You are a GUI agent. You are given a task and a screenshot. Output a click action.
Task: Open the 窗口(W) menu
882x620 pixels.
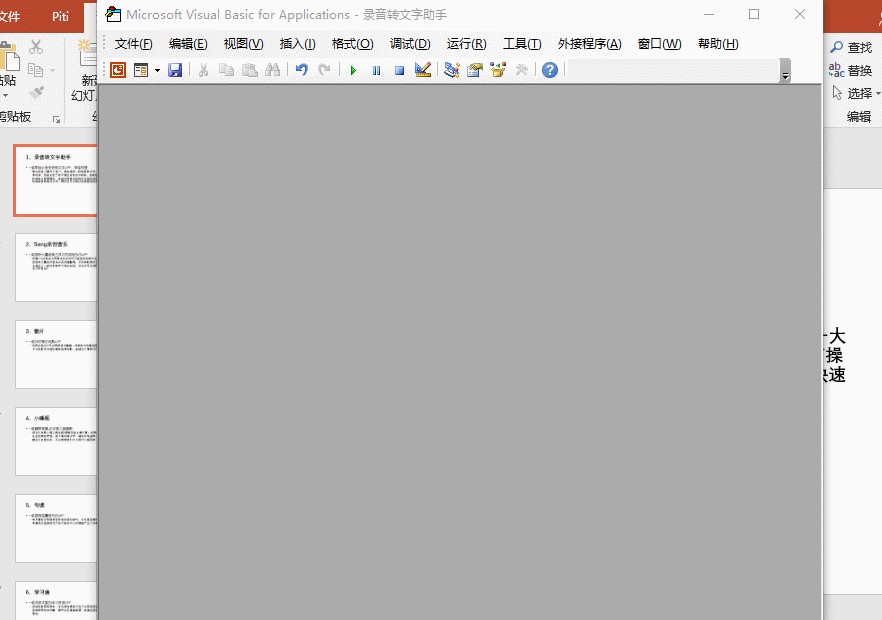(659, 44)
